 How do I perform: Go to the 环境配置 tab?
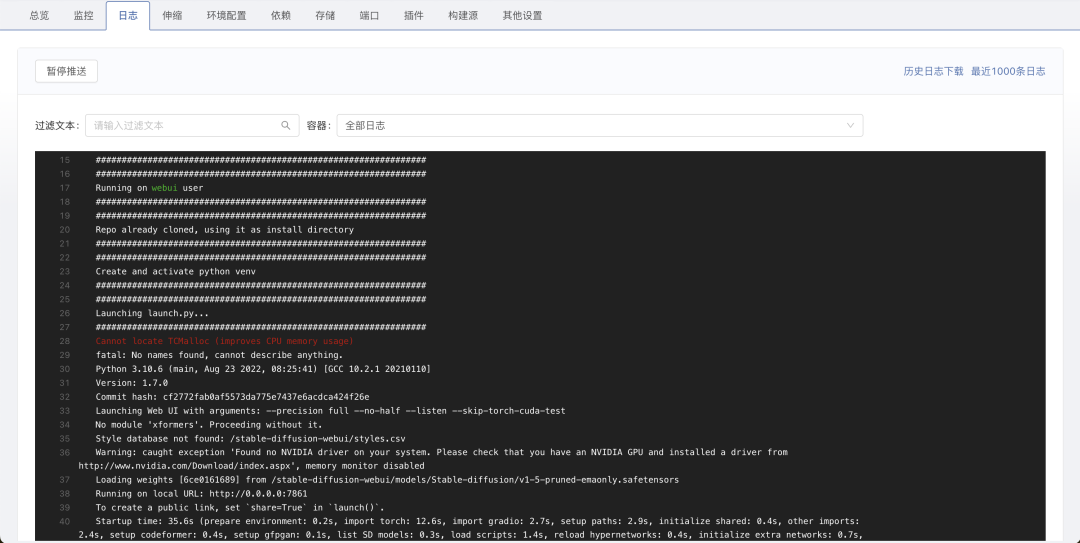point(226,16)
